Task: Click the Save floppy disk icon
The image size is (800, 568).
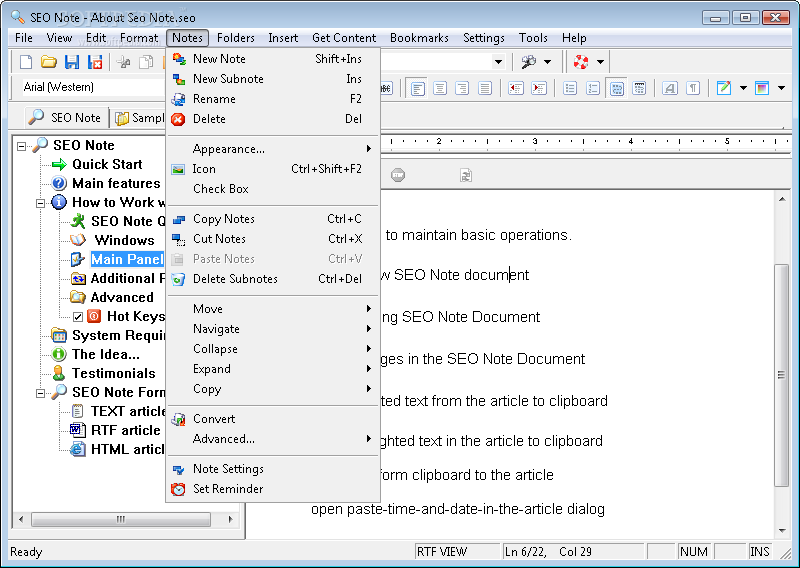Action: pyautogui.click(x=72, y=62)
